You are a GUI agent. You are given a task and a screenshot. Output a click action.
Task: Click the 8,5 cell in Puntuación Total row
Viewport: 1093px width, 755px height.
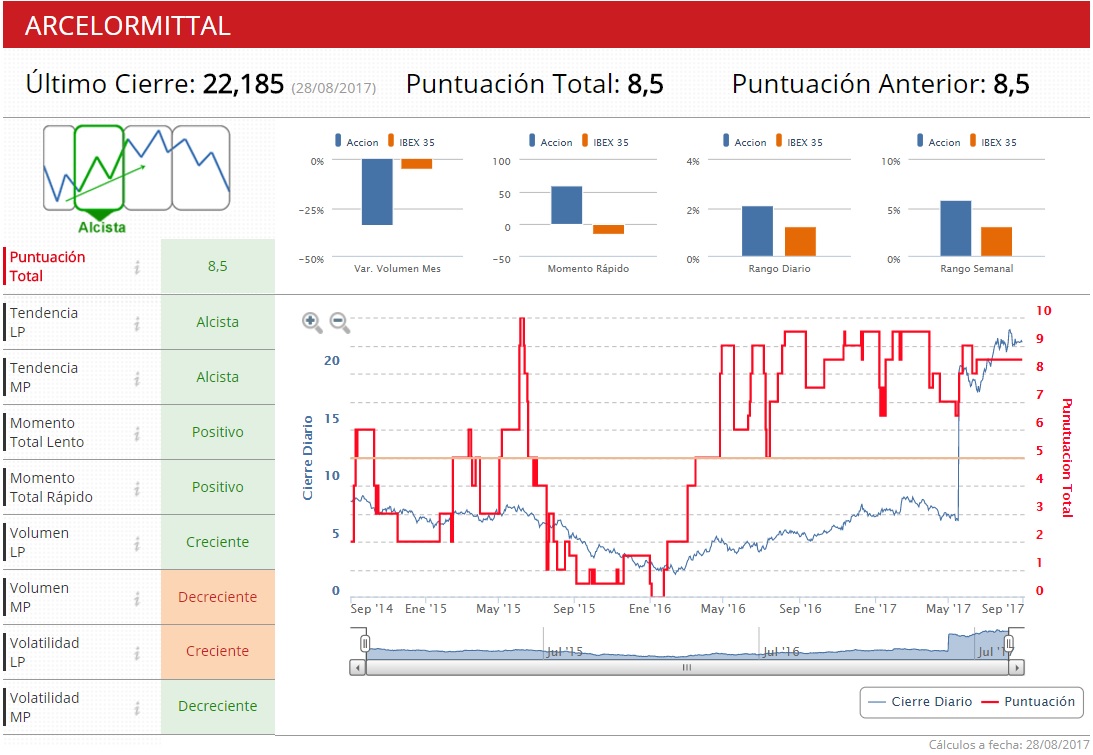pyautogui.click(x=217, y=266)
